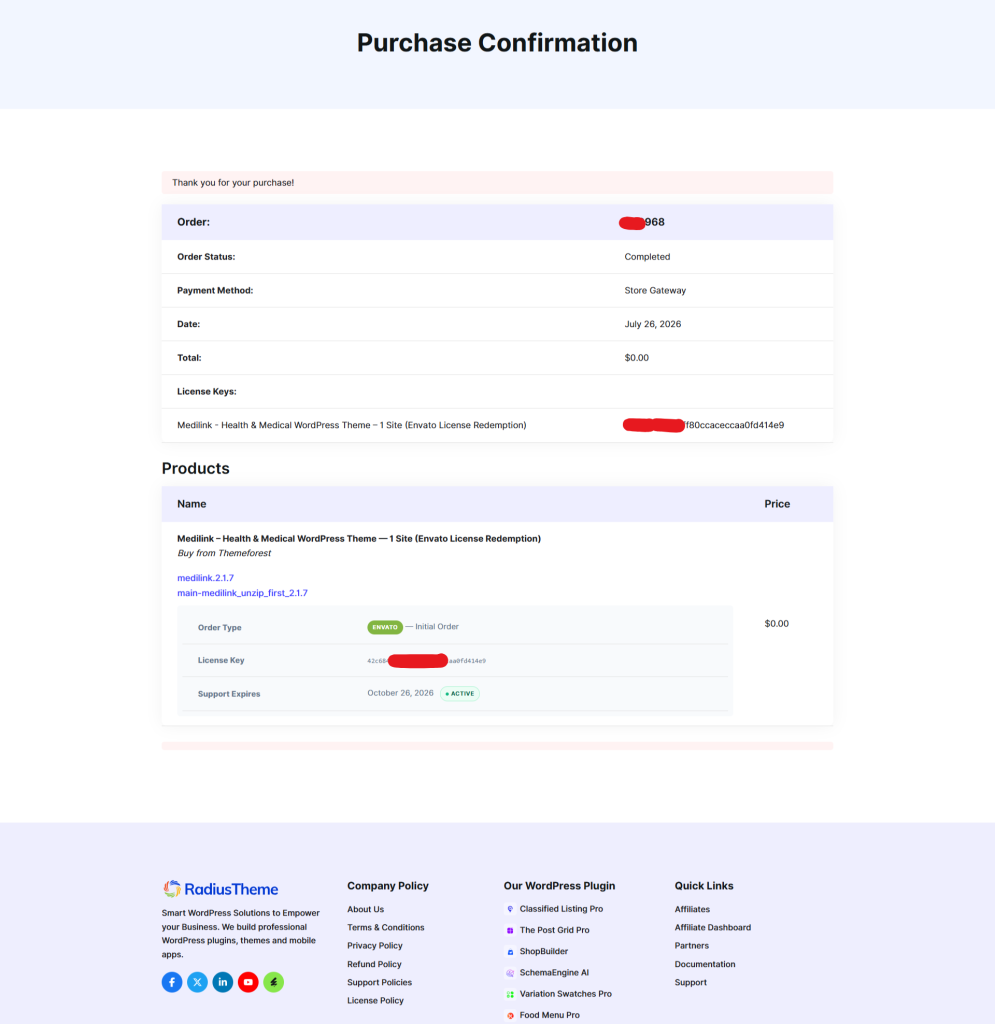This screenshot has width=995, height=1024.
Task: Click the 'Our WordPress Plugin' footer heading
Action: [x=560, y=886]
